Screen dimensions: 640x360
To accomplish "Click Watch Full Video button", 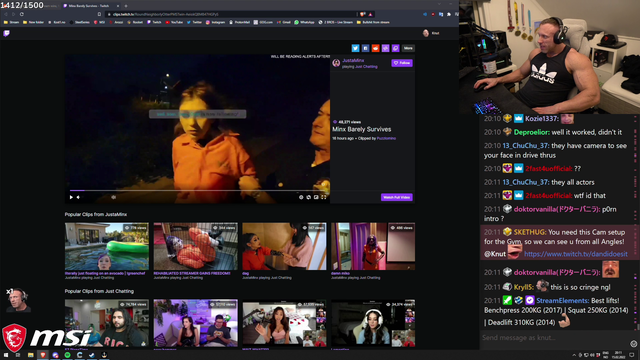I will pos(396,197).
